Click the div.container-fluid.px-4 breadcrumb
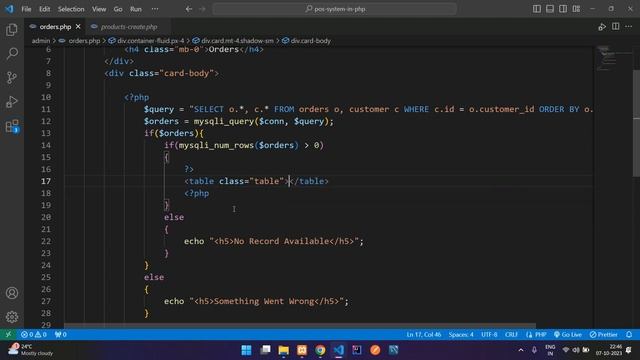This screenshot has height=360, width=640. point(150,41)
